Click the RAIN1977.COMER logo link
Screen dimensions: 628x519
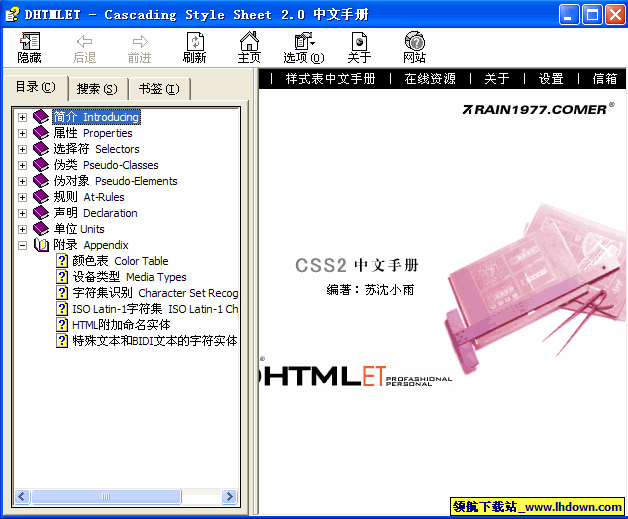[x=538, y=109]
